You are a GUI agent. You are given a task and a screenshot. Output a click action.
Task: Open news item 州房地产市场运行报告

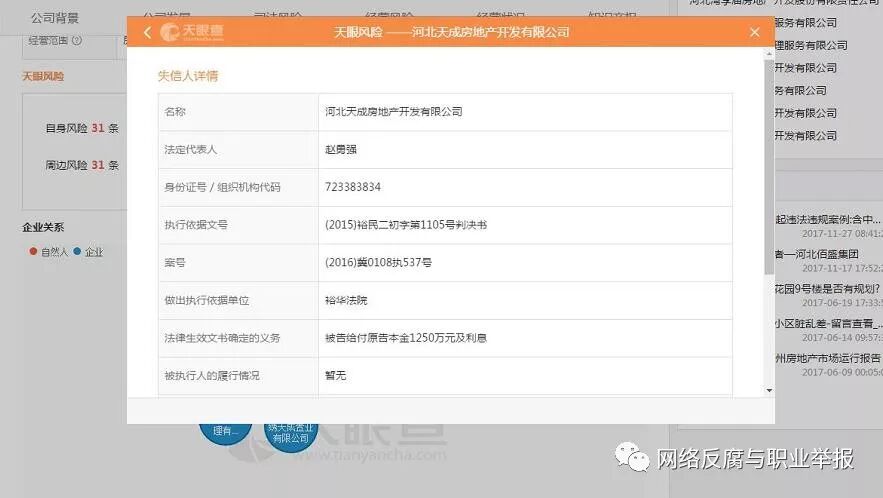coord(828,358)
